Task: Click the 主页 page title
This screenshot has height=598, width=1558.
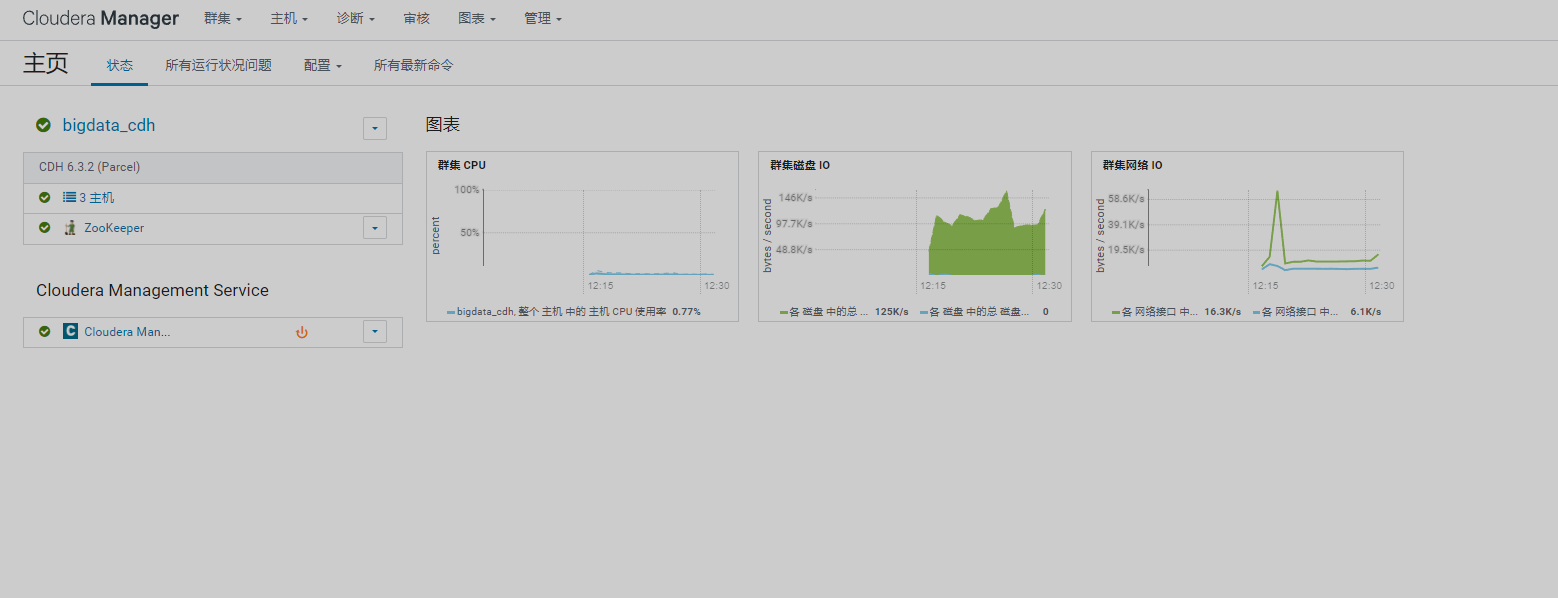Action: (x=46, y=64)
